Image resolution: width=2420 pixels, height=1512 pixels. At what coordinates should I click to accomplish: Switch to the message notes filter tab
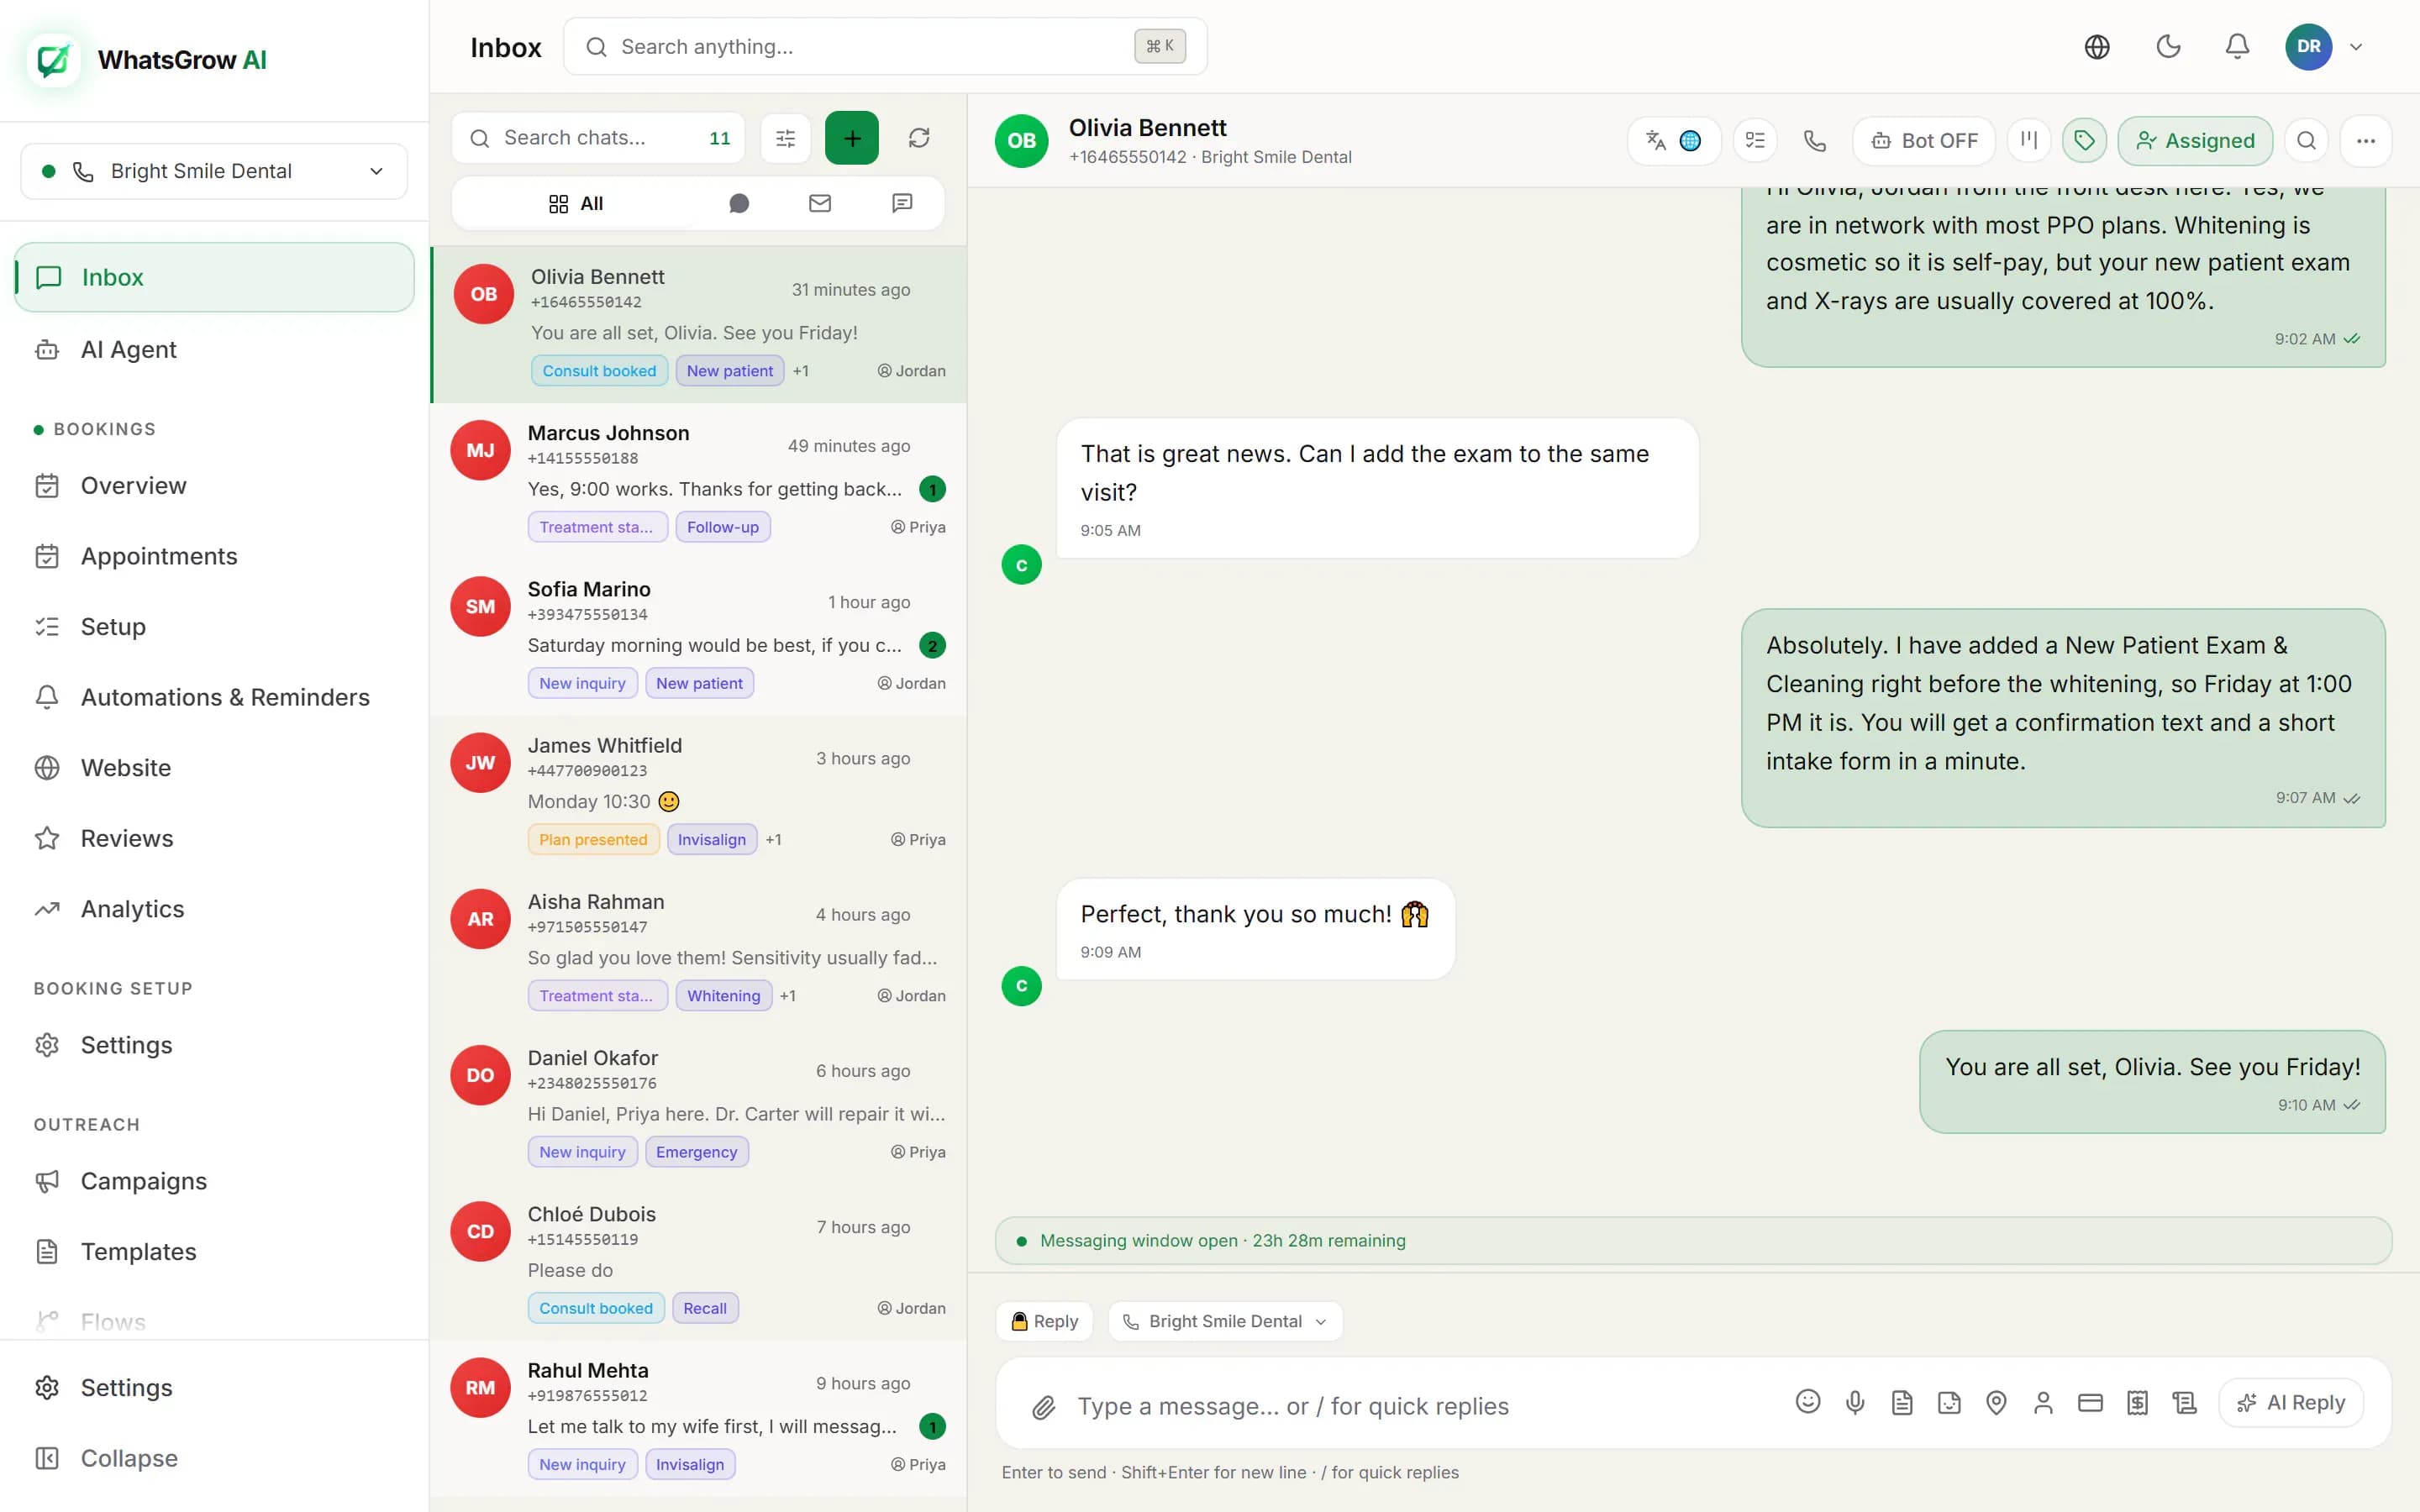(902, 203)
